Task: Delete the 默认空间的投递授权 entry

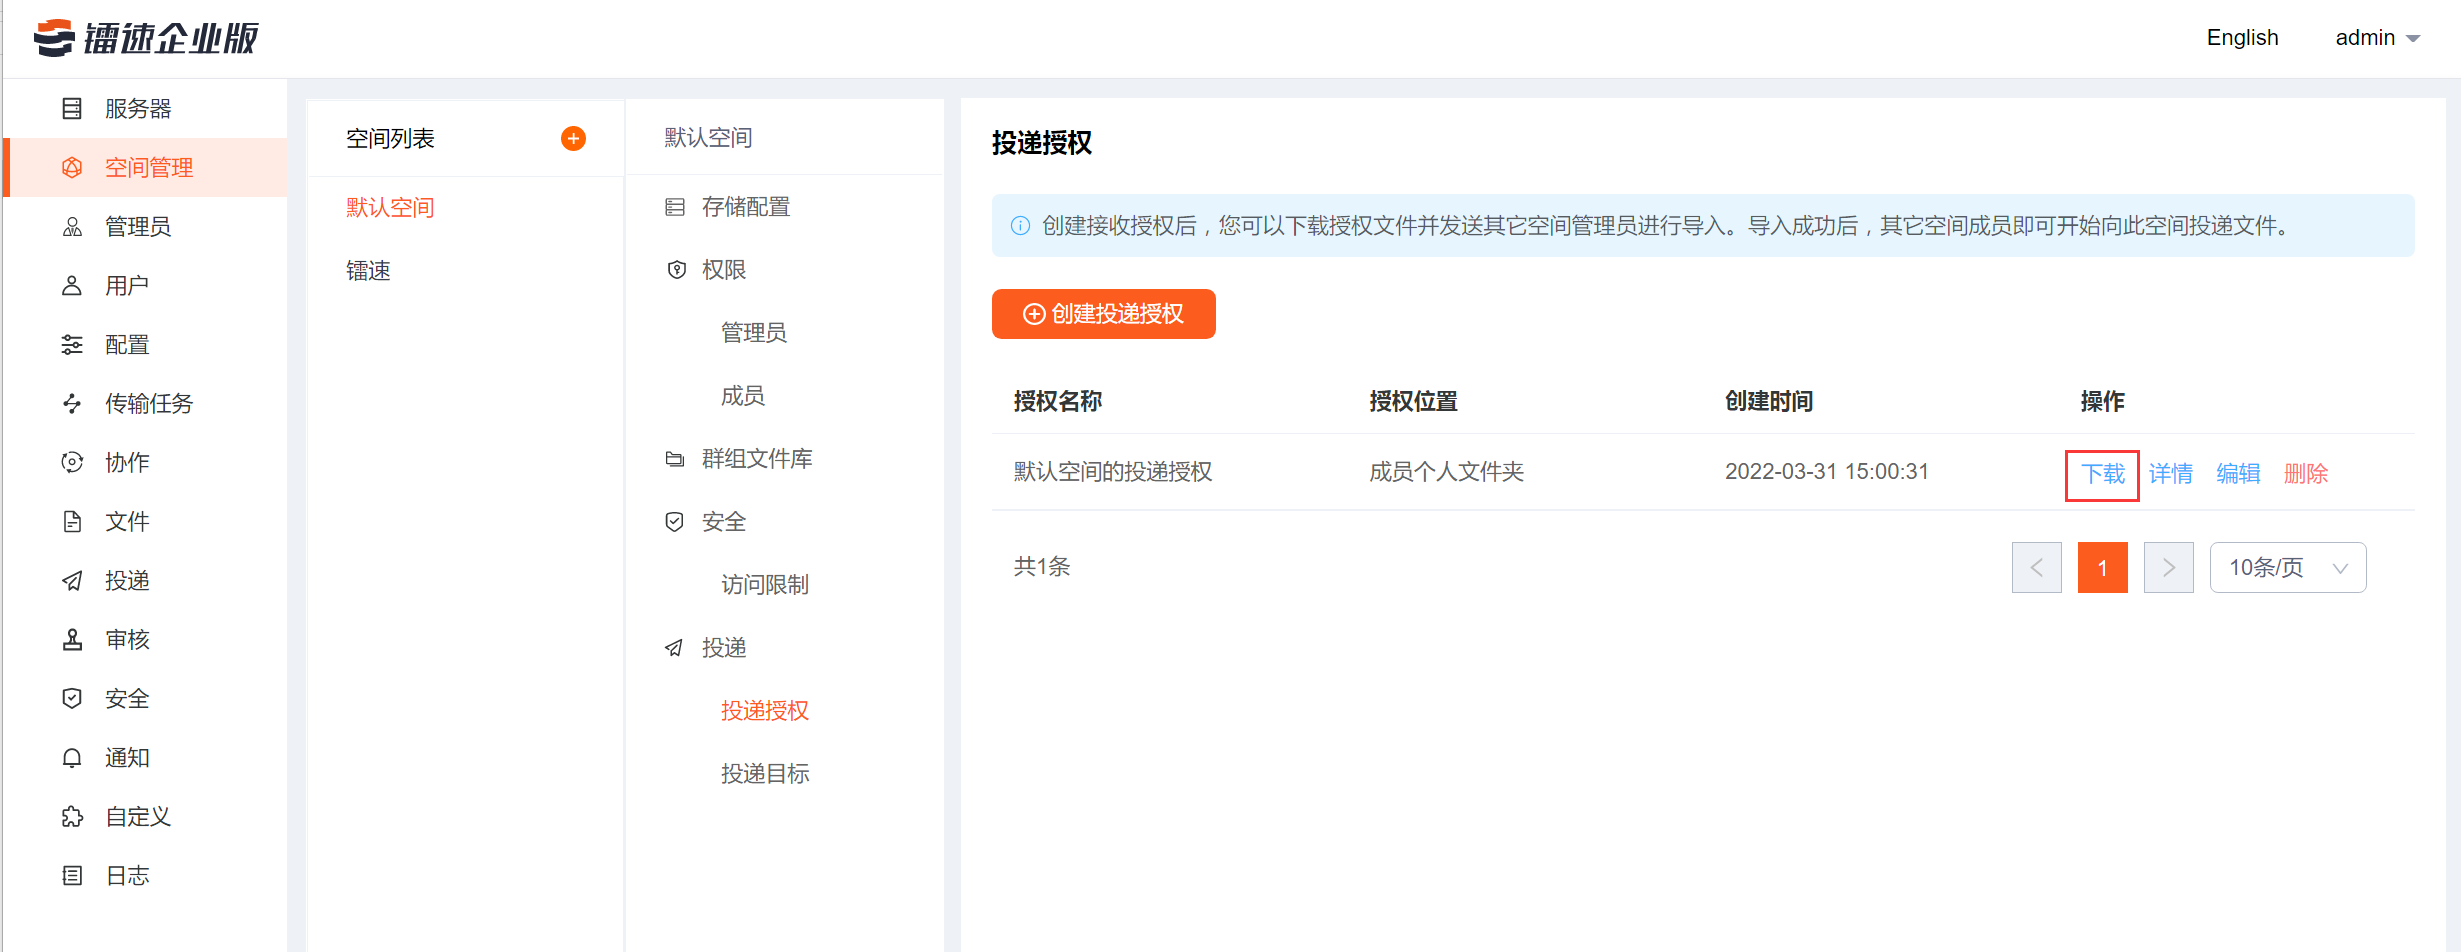Action: [x=2306, y=474]
